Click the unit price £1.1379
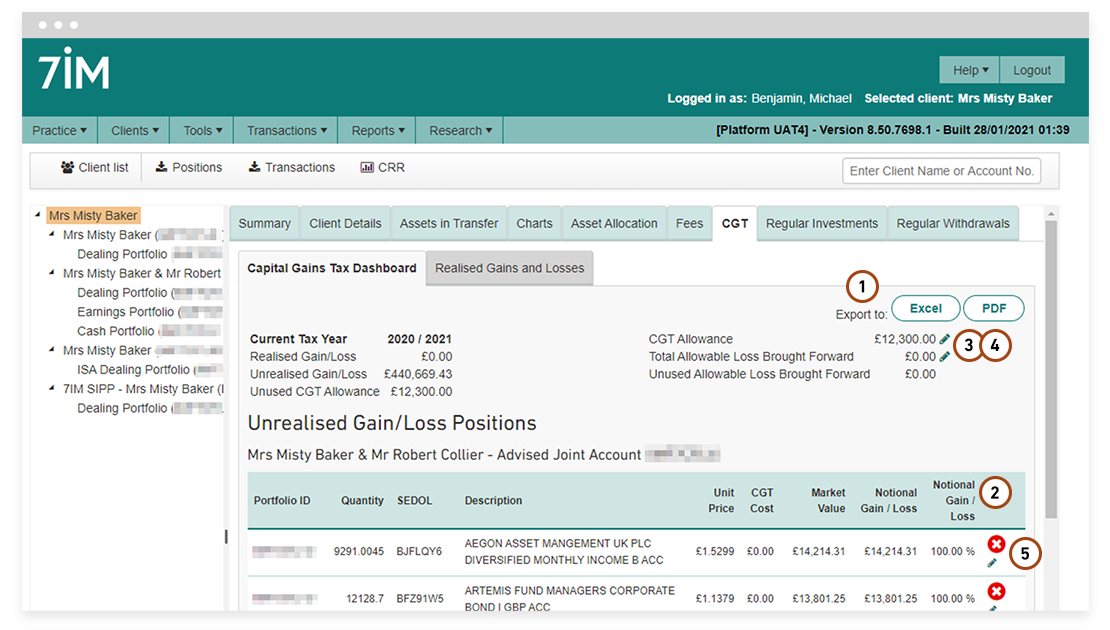Viewport: 1110px width, 630px height. 715,599
